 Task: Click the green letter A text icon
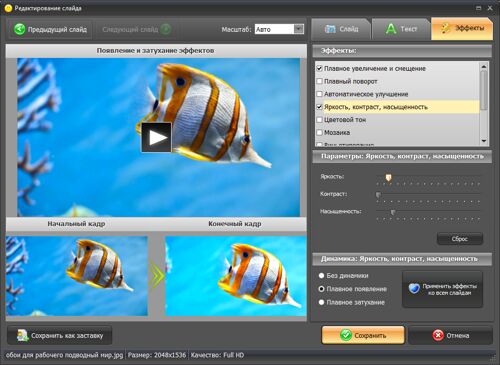click(x=391, y=29)
